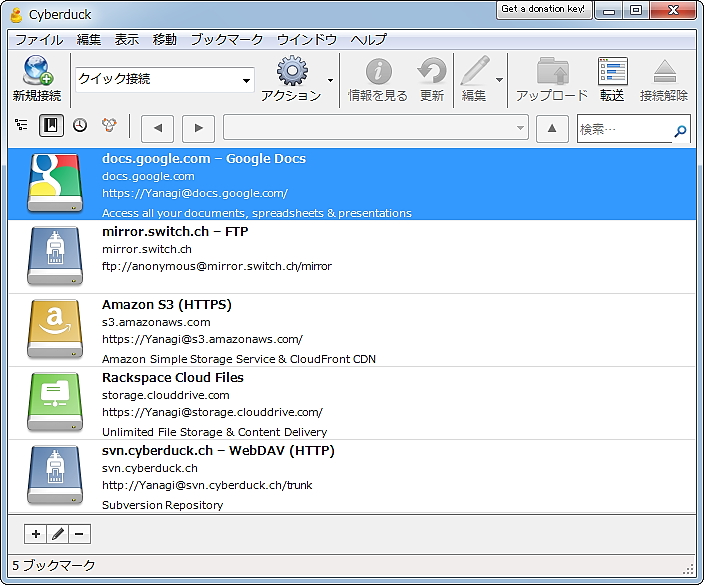Click the mirror.switch.ch FTP drive icon
This screenshot has height=585, width=704.
pos(55,256)
